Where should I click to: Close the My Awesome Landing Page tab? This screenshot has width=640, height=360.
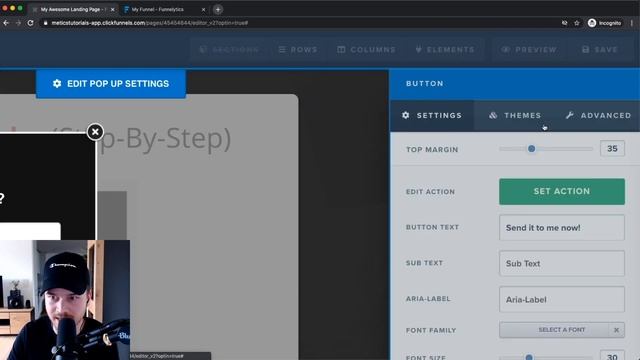click(113, 9)
